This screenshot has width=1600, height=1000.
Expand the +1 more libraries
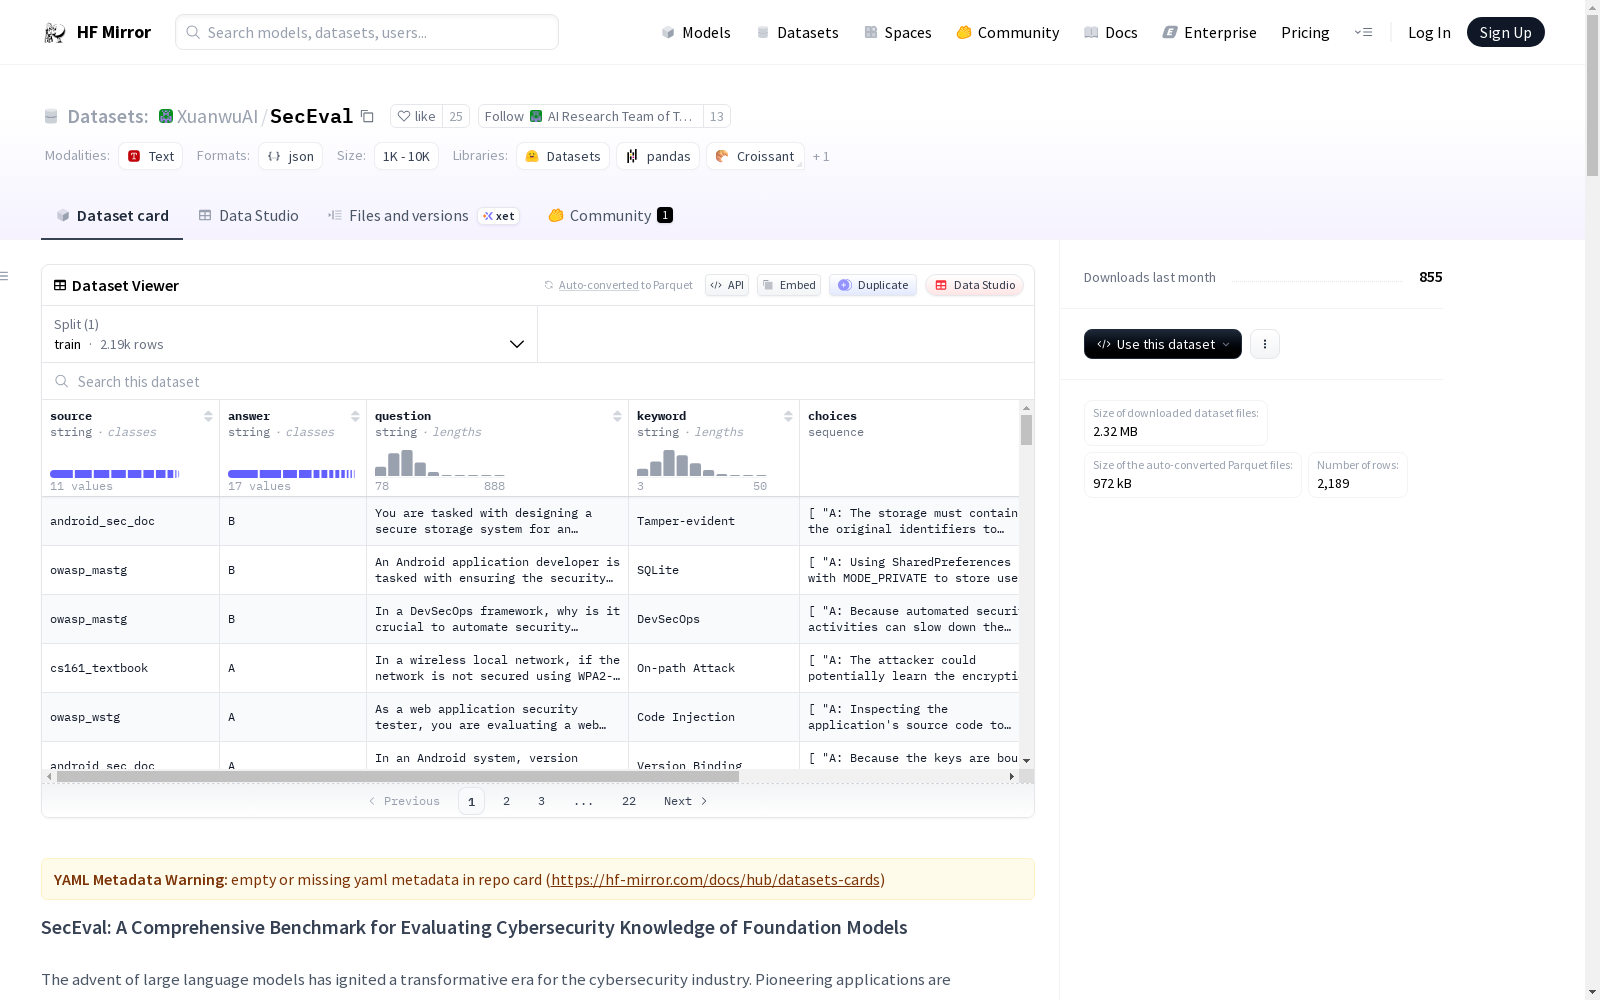pyautogui.click(x=821, y=157)
